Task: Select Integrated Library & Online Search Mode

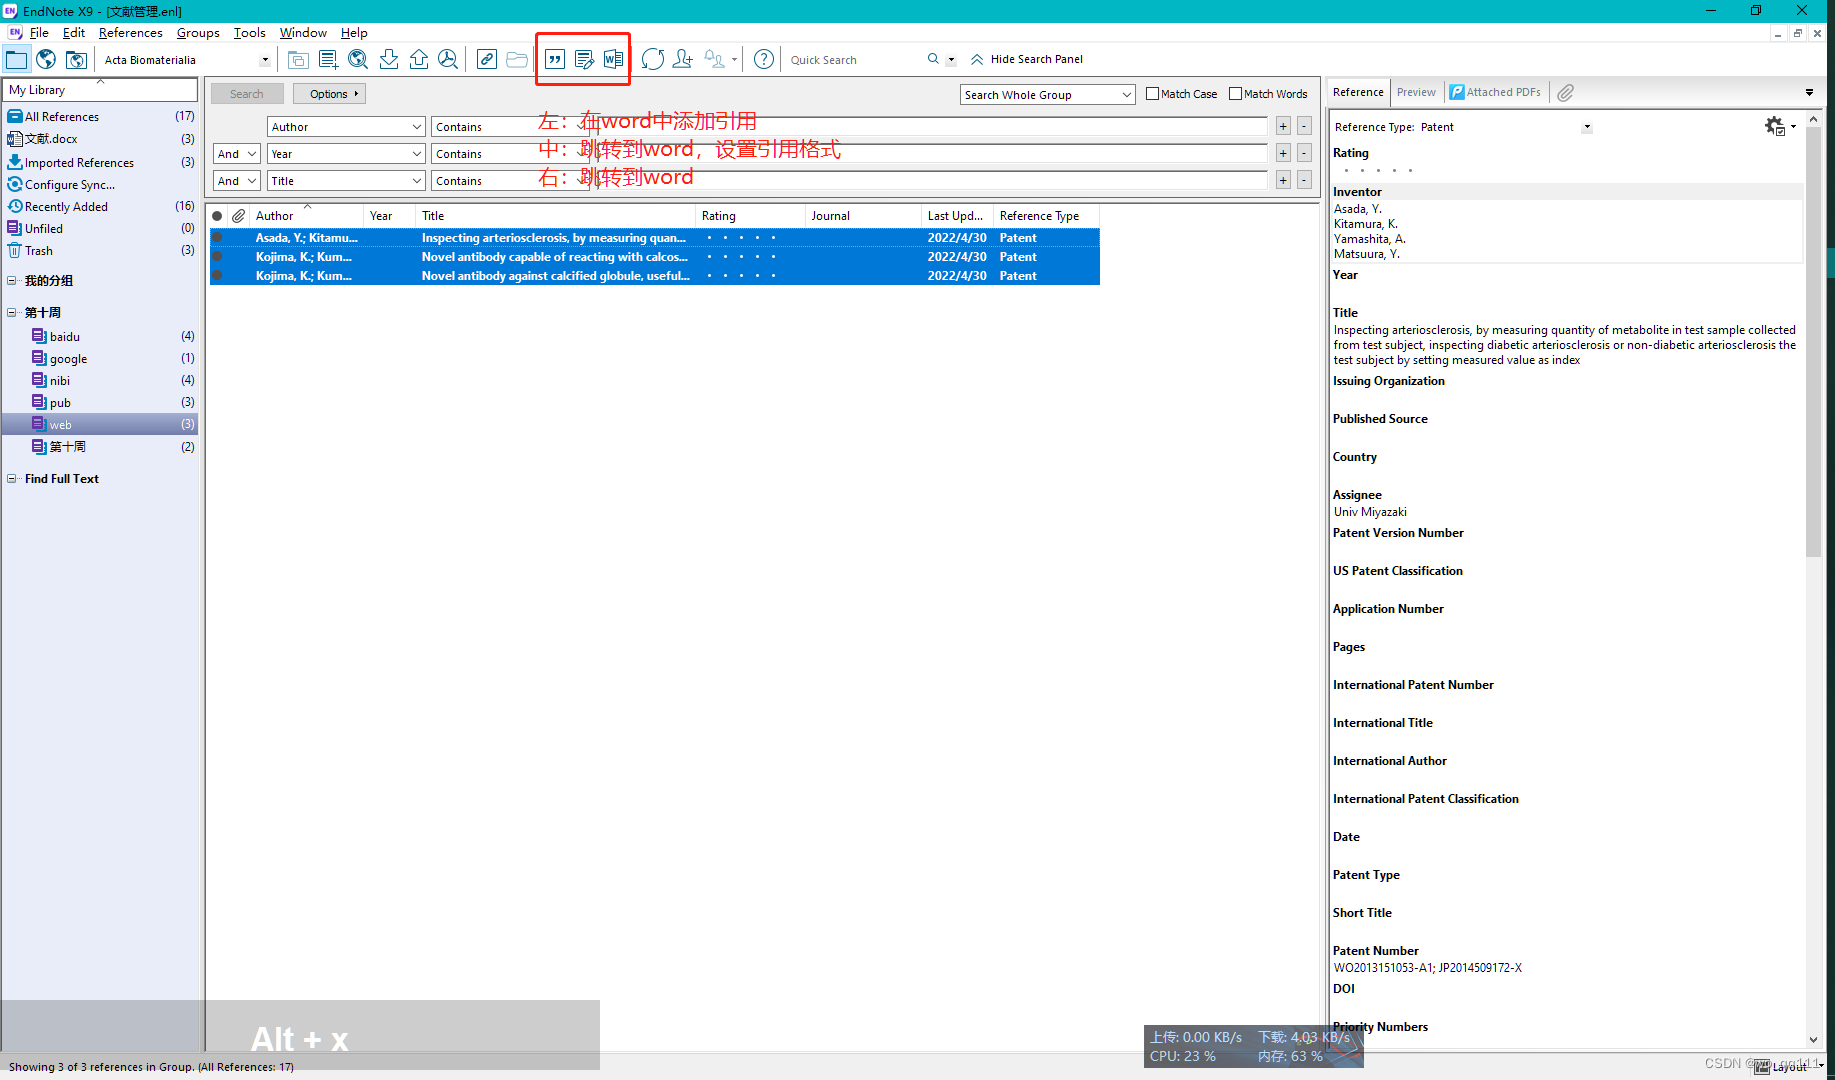Action: (x=76, y=59)
